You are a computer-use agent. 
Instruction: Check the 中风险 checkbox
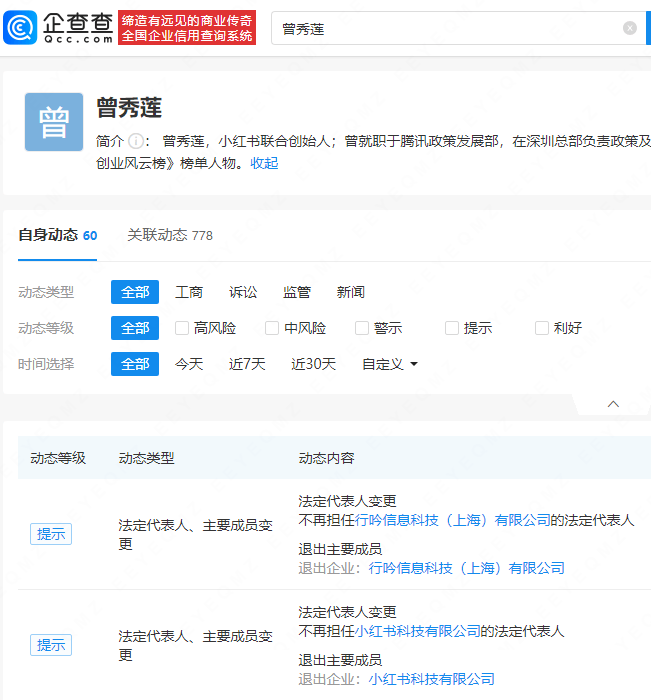tap(272, 328)
